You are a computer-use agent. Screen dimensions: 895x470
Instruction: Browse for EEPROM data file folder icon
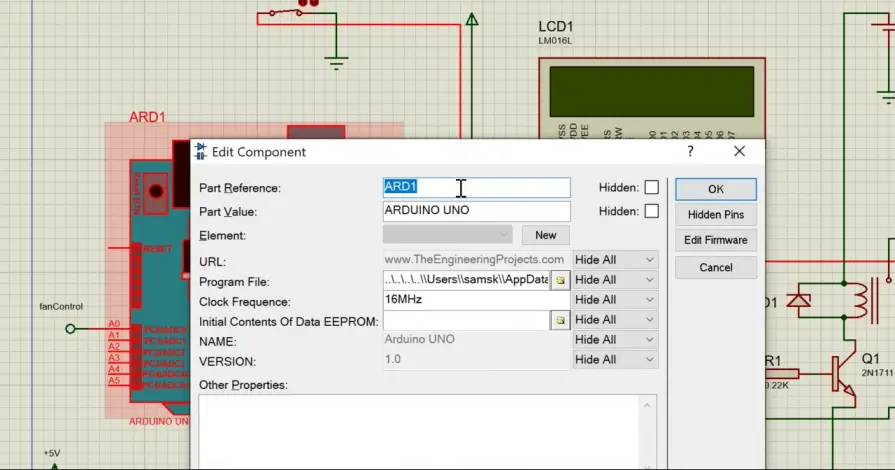click(560, 320)
